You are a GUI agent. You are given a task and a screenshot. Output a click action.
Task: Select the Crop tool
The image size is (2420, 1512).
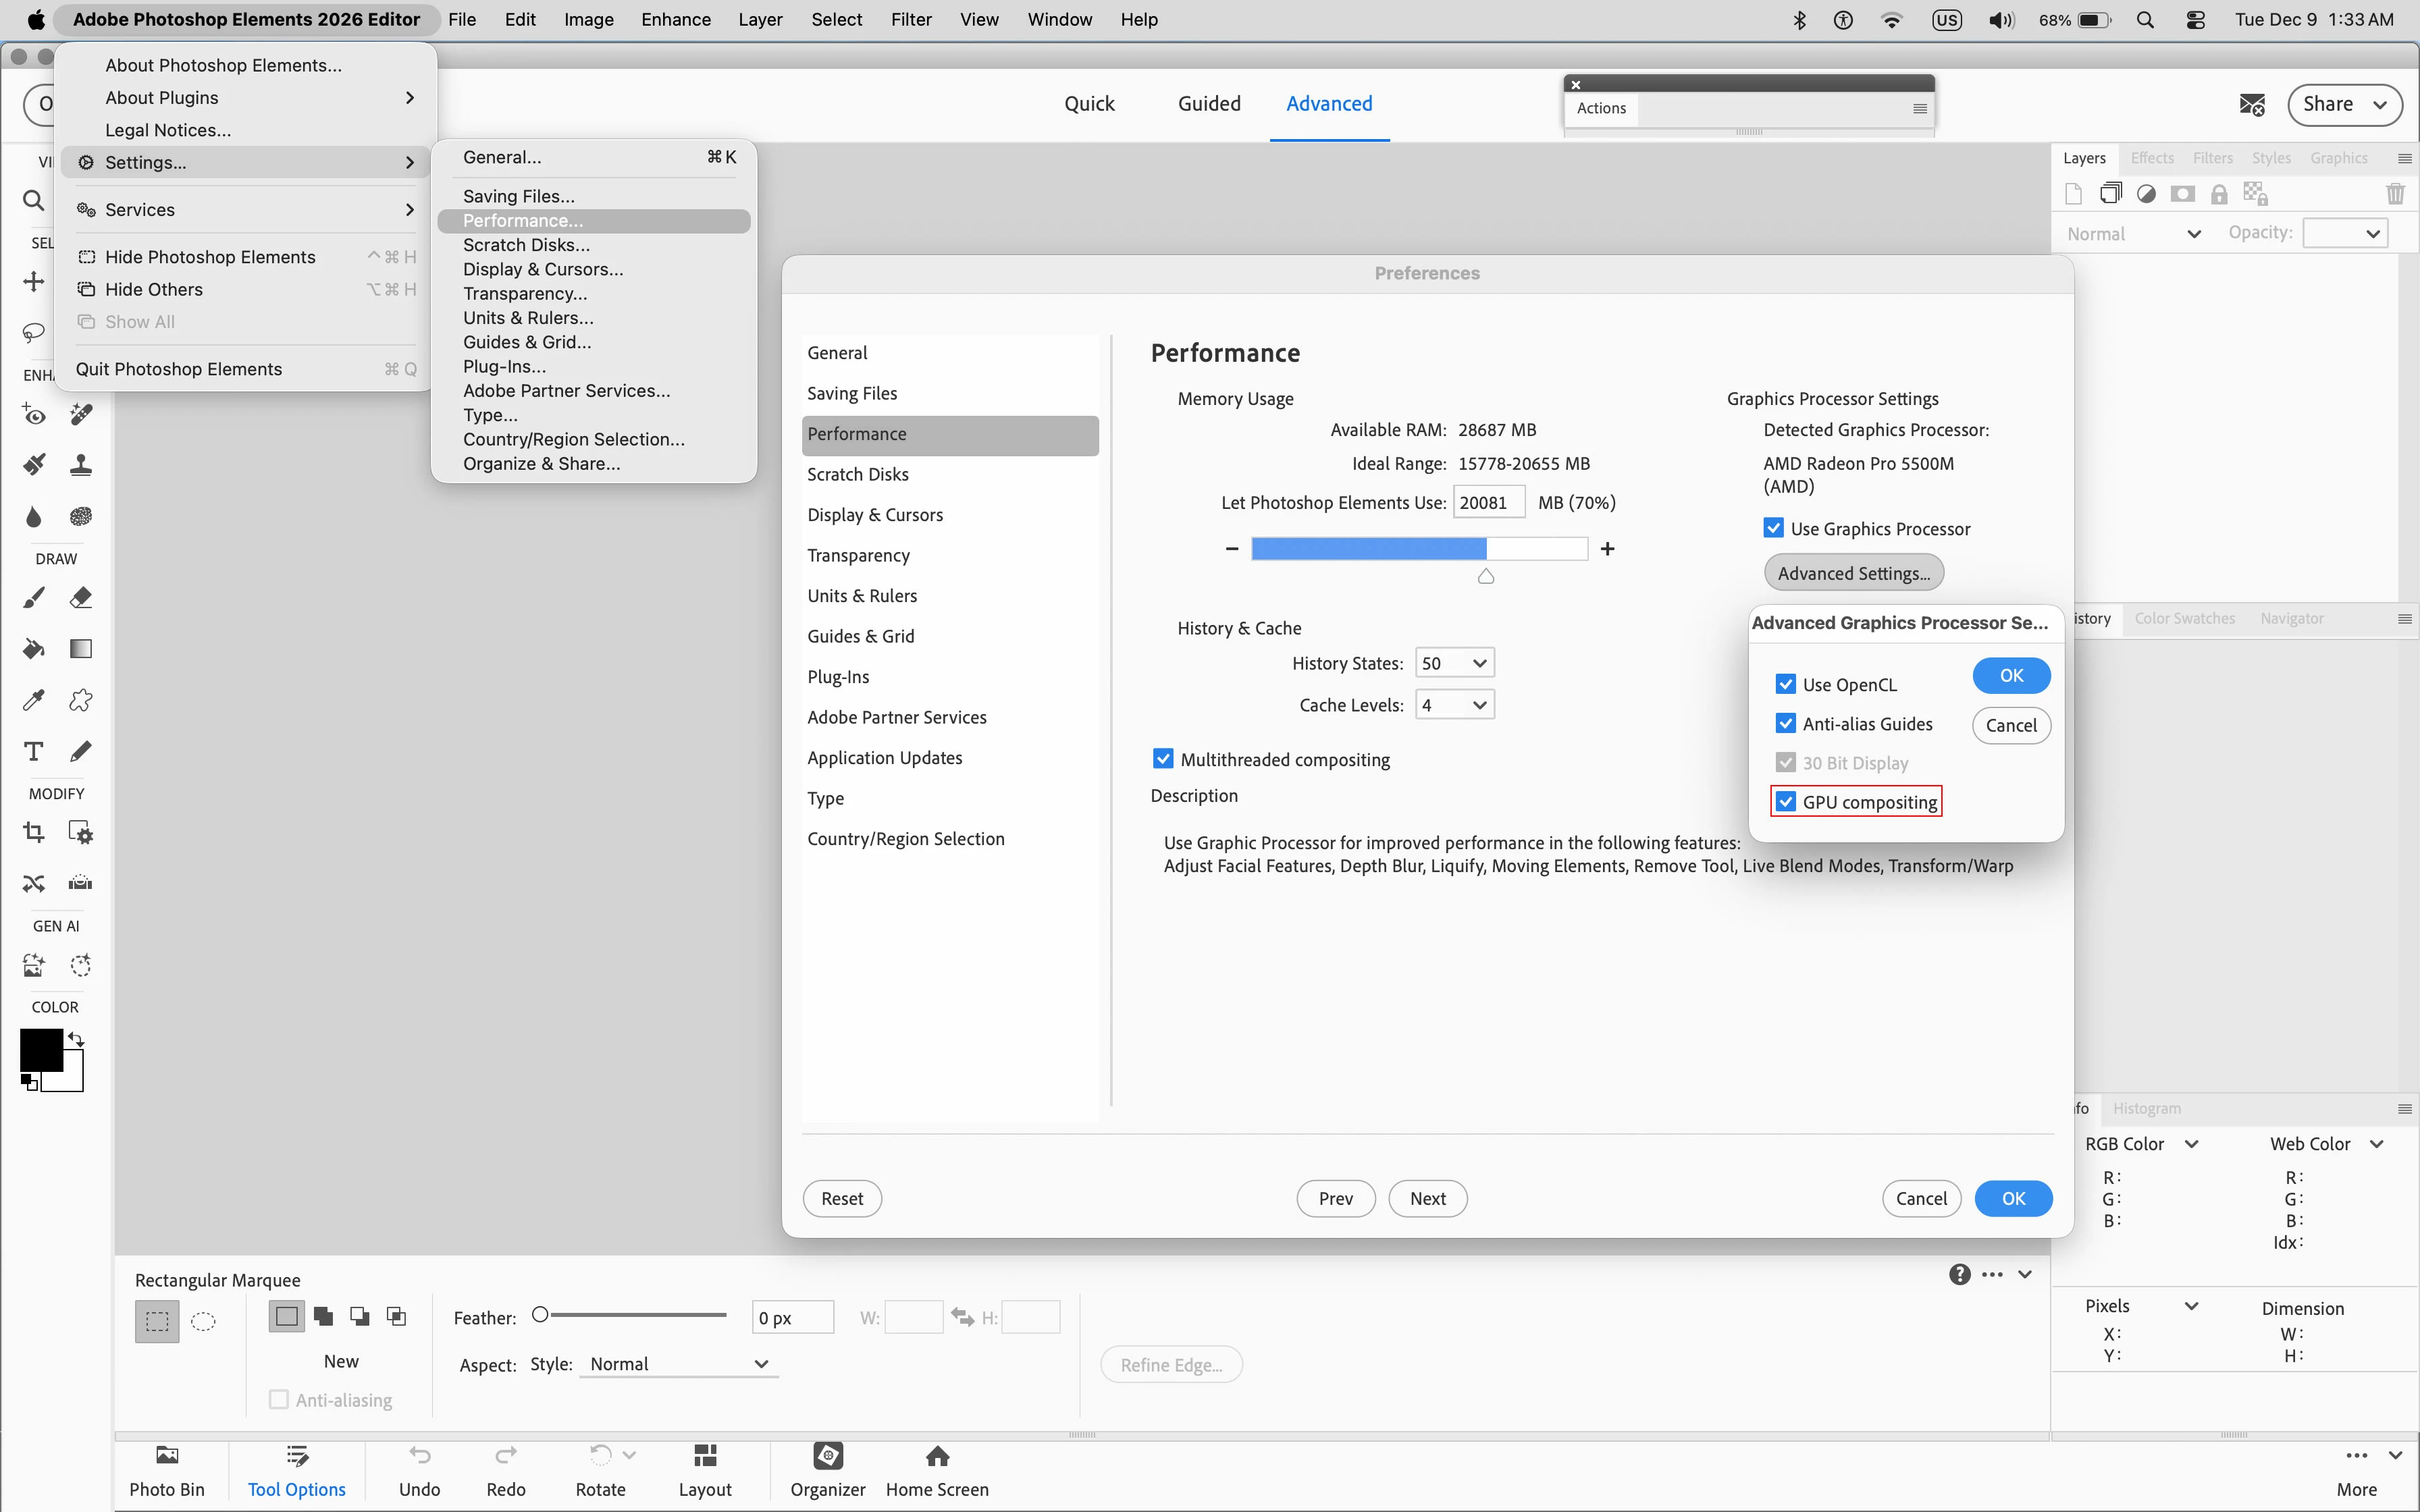tap(33, 832)
